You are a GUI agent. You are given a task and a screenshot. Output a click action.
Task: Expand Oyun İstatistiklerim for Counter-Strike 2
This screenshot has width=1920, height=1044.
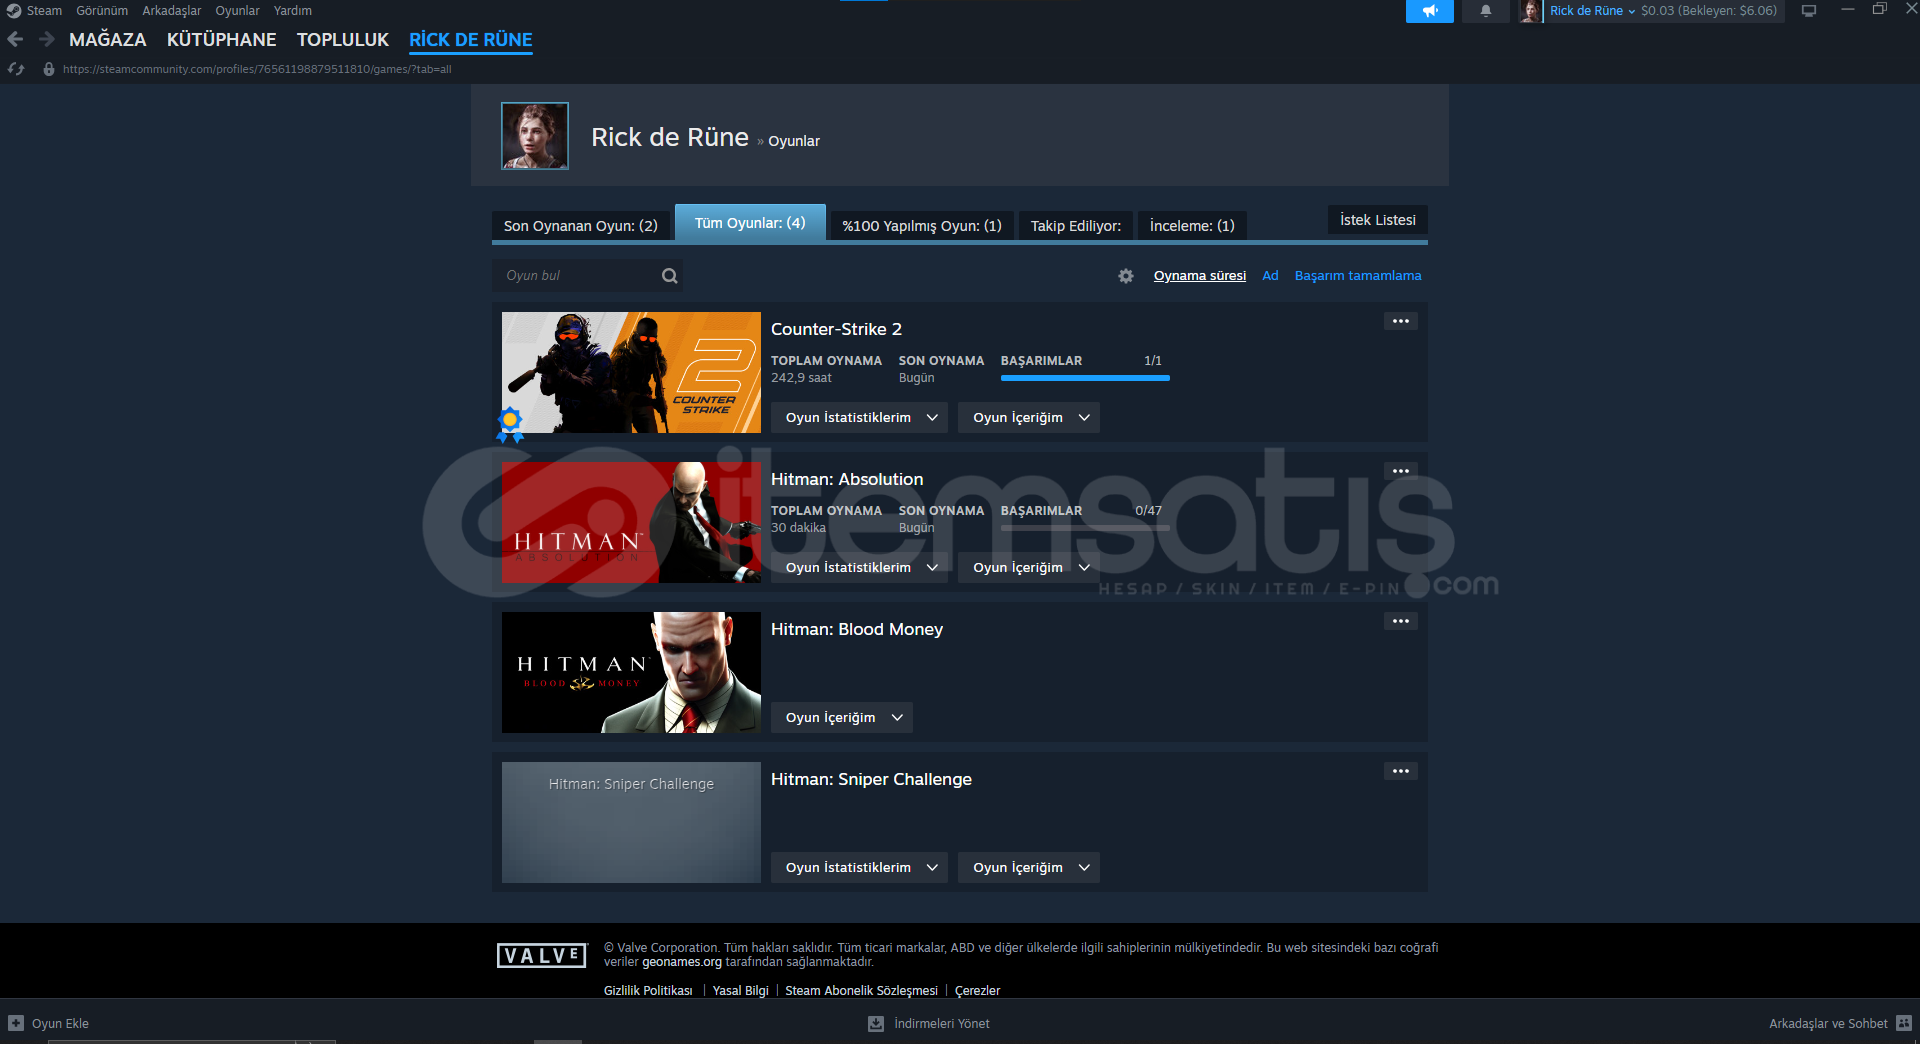click(x=861, y=418)
